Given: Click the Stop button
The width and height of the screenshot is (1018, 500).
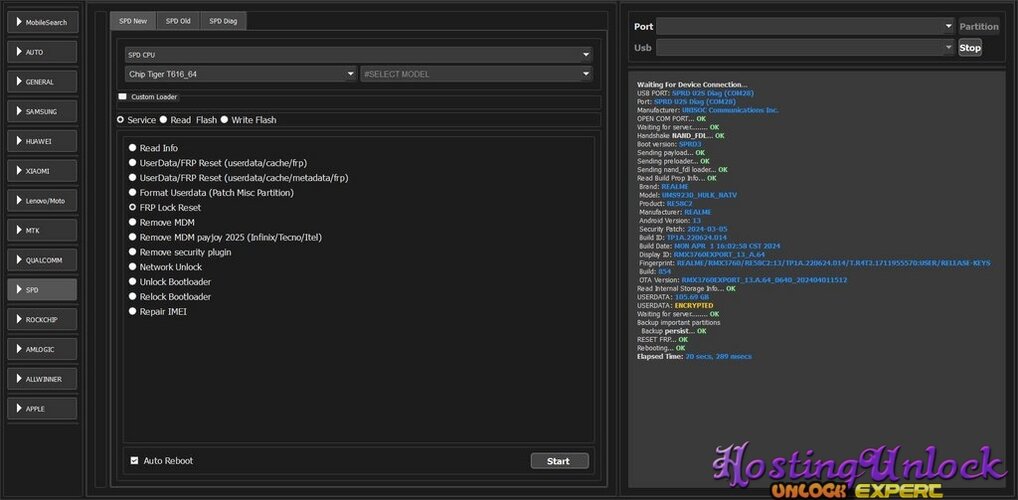Looking at the screenshot, I should click(x=970, y=47).
